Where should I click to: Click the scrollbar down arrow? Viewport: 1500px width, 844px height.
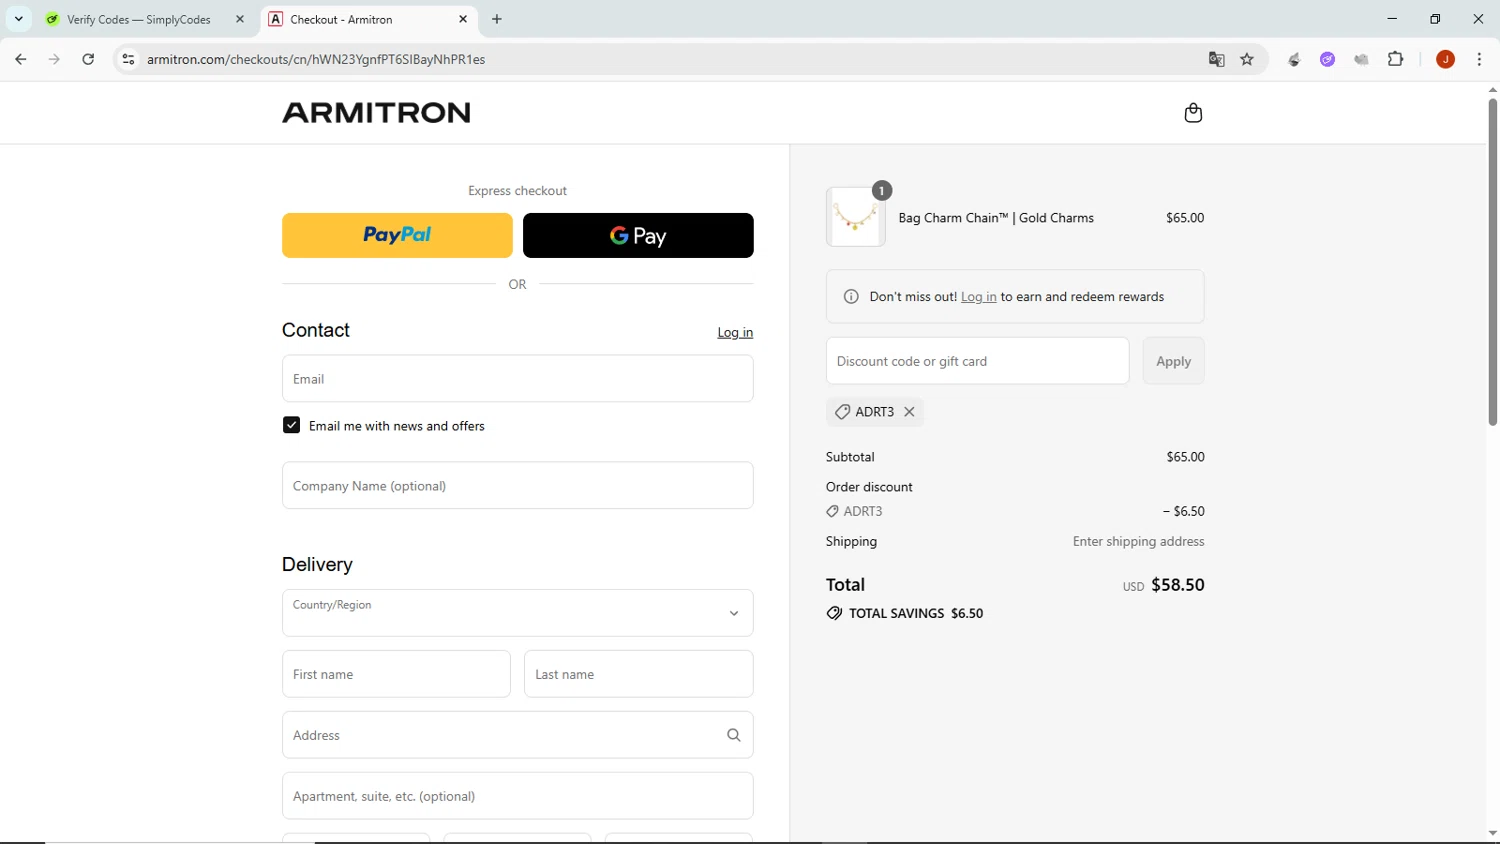tap(1492, 833)
